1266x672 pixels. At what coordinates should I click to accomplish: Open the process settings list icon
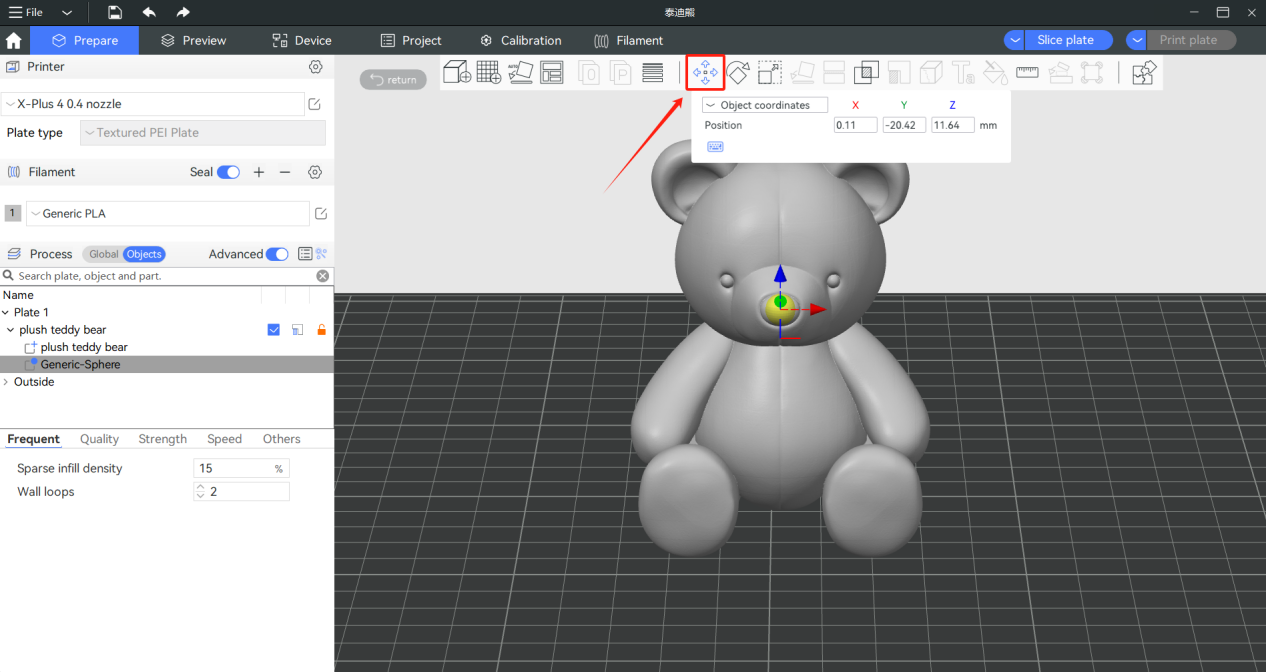[x=305, y=254]
